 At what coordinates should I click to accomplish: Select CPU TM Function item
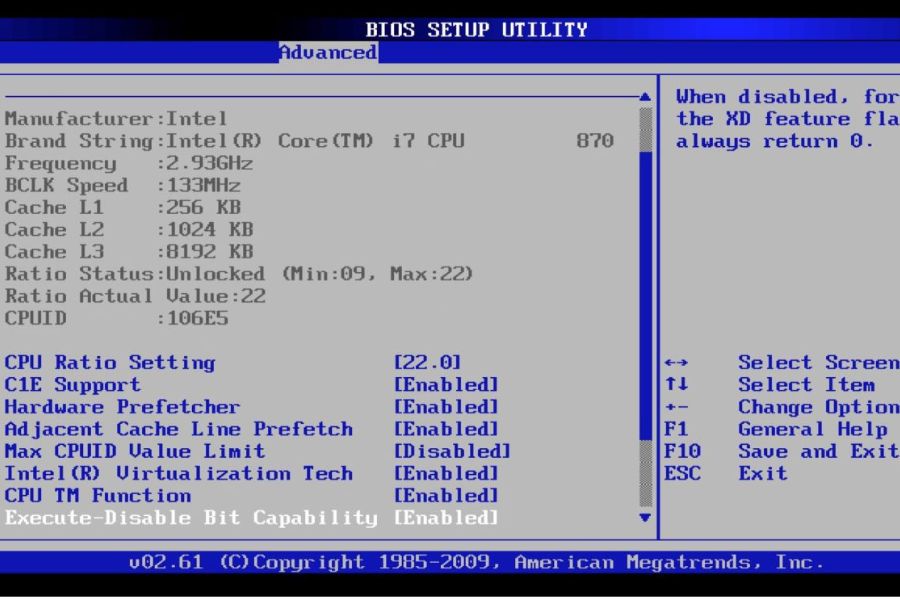[x=97, y=495]
